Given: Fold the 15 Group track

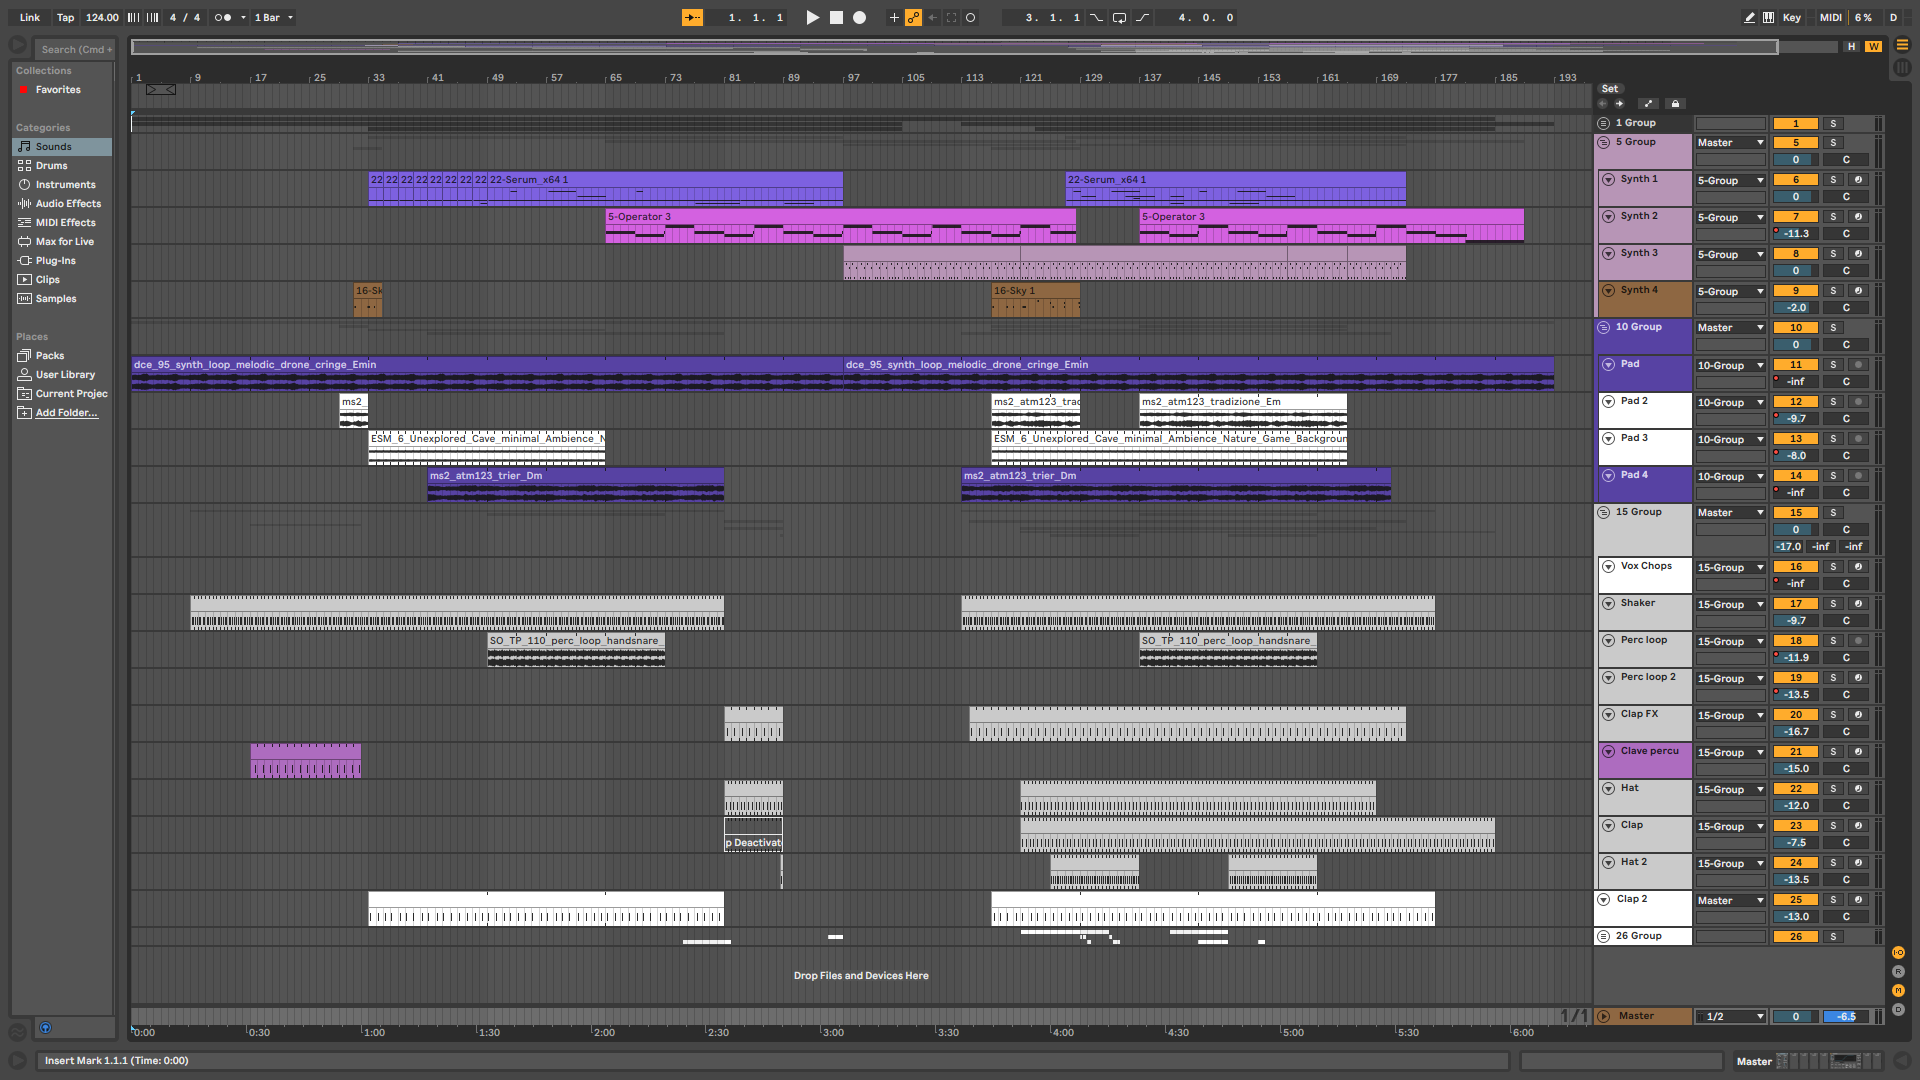Looking at the screenshot, I should pyautogui.click(x=1604, y=512).
